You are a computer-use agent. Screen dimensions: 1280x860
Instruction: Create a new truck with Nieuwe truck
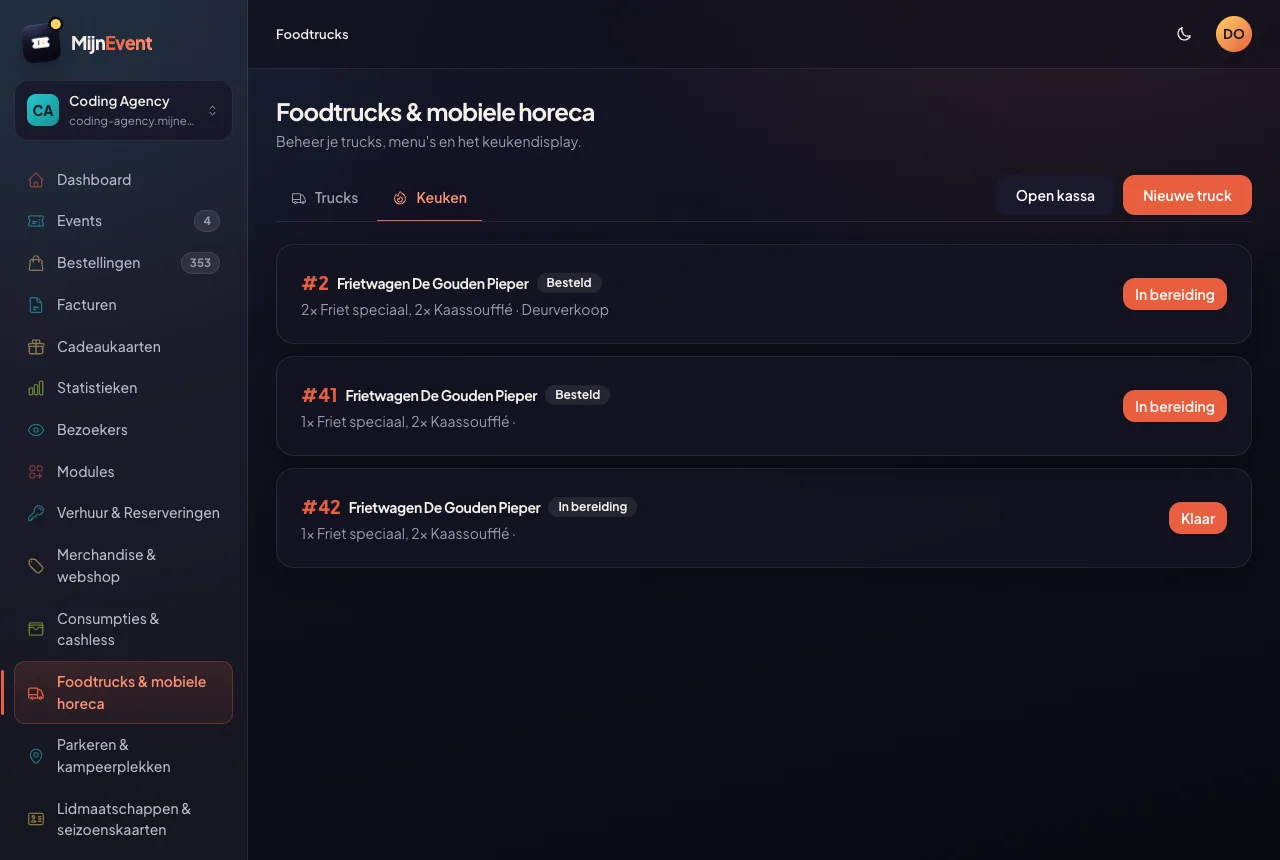[1187, 195]
